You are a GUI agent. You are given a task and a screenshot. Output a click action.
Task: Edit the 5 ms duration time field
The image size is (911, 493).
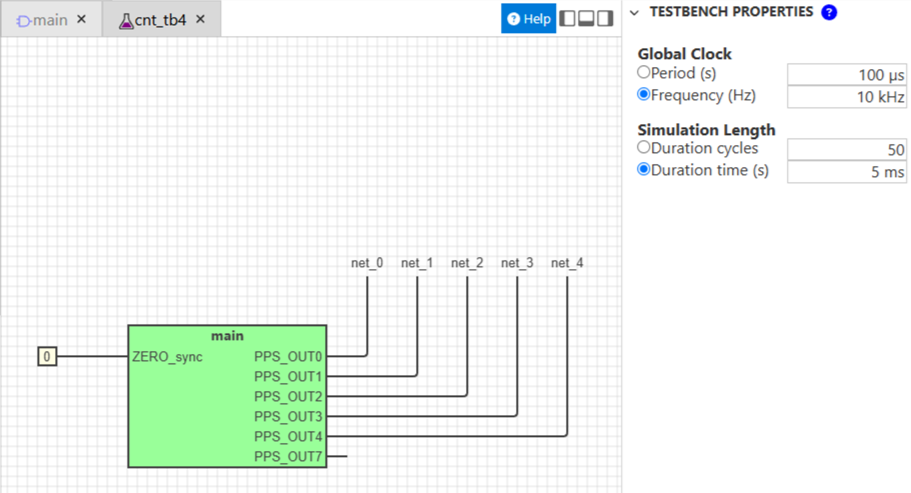847,172
